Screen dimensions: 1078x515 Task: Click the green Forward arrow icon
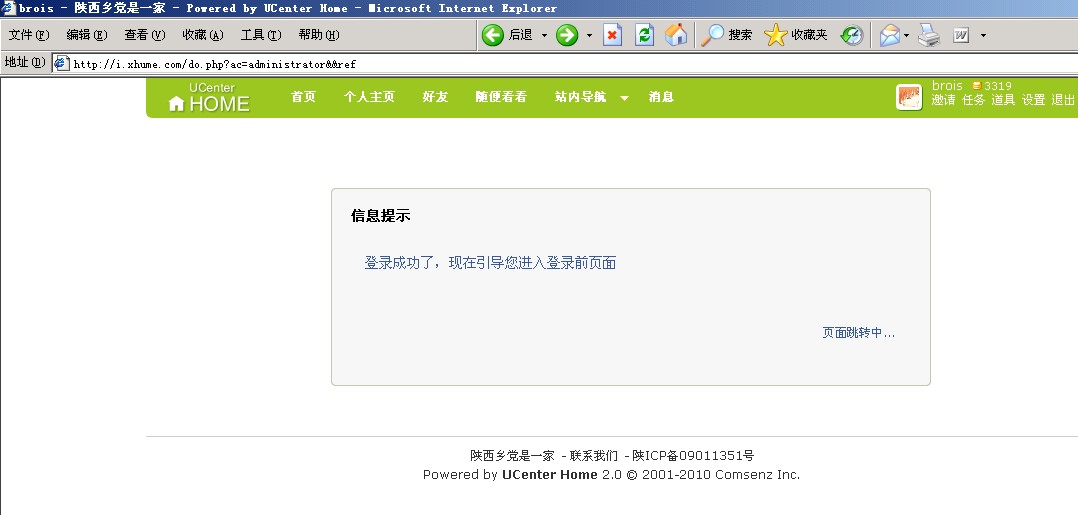pos(566,35)
